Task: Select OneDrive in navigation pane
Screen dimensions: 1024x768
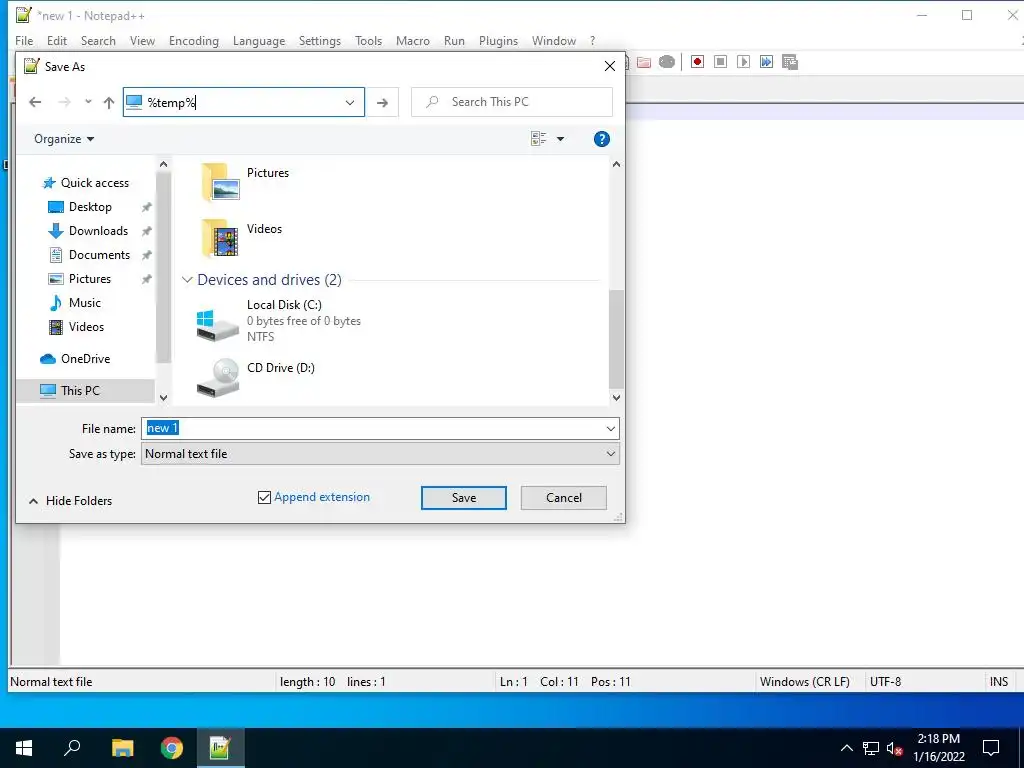Action: click(75, 359)
